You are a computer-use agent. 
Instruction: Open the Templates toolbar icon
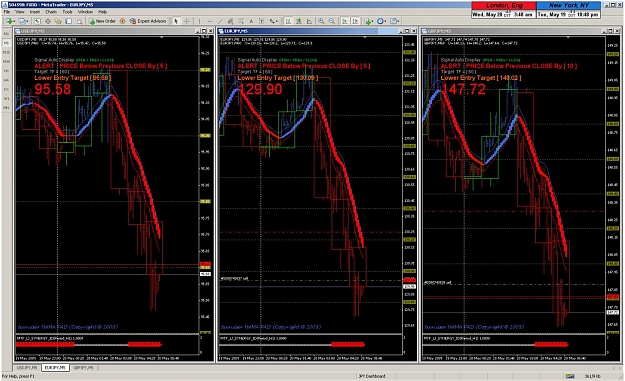393,21
